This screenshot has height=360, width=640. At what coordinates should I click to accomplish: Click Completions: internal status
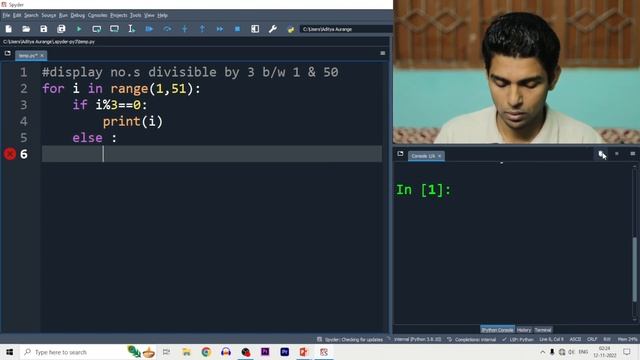click(471, 340)
